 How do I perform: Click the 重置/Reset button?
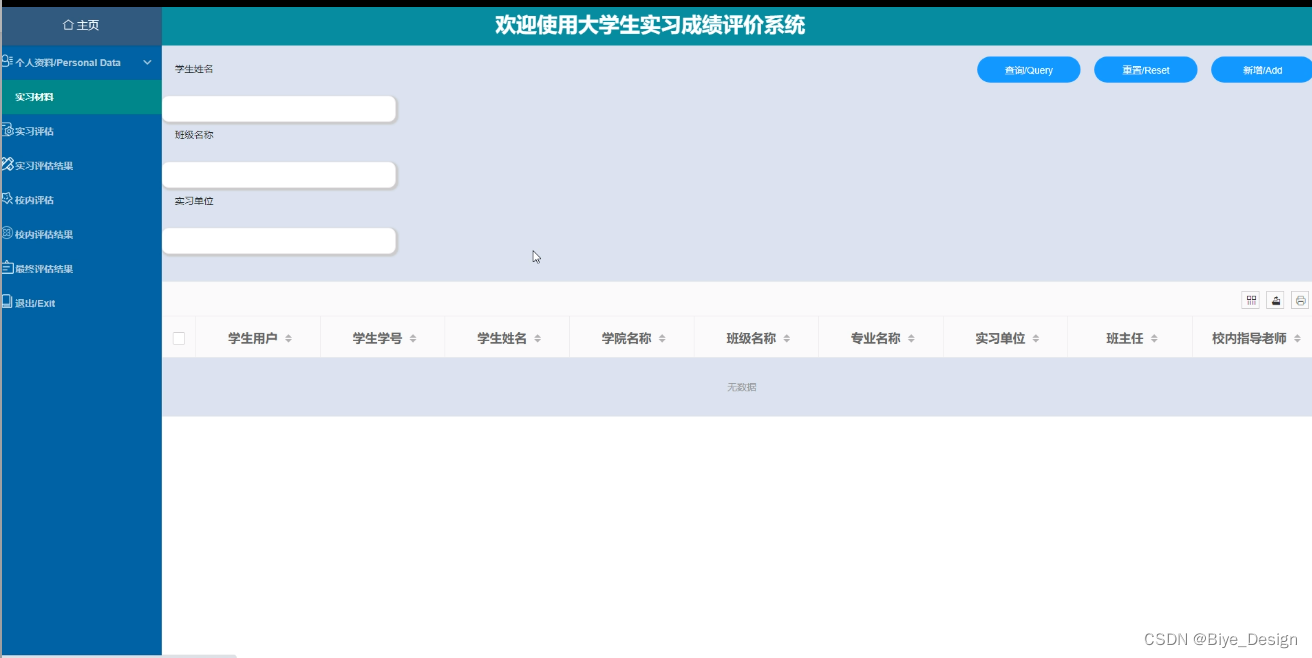point(1145,70)
